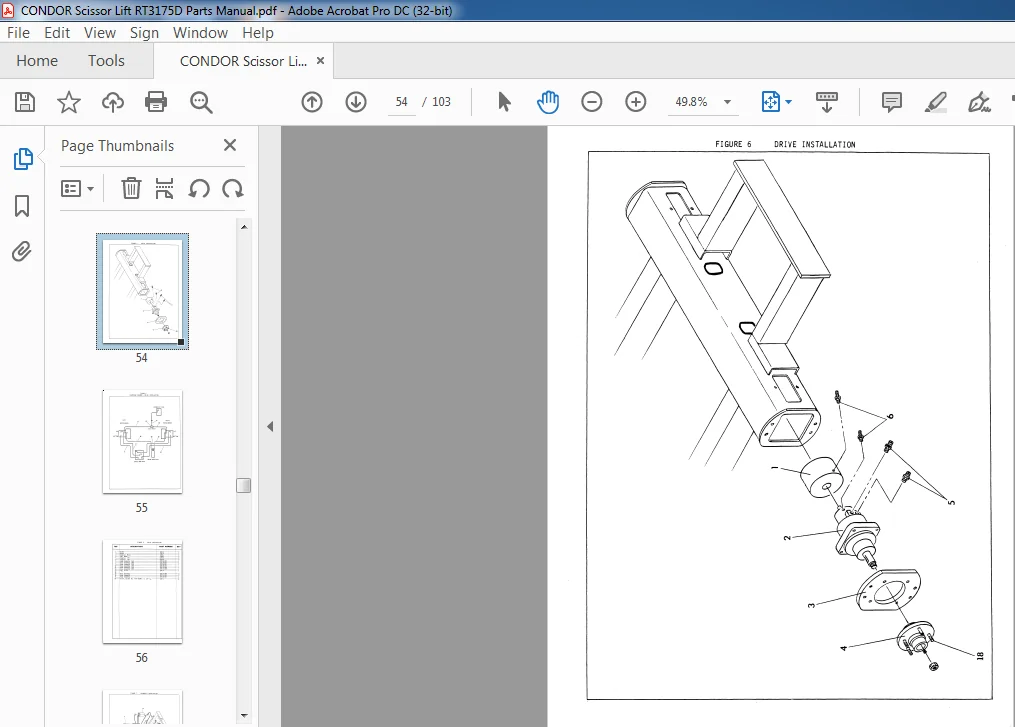The height and width of the screenshot is (727, 1015).
Task: Click the thumbnail print pages icon
Action: pos(164,188)
